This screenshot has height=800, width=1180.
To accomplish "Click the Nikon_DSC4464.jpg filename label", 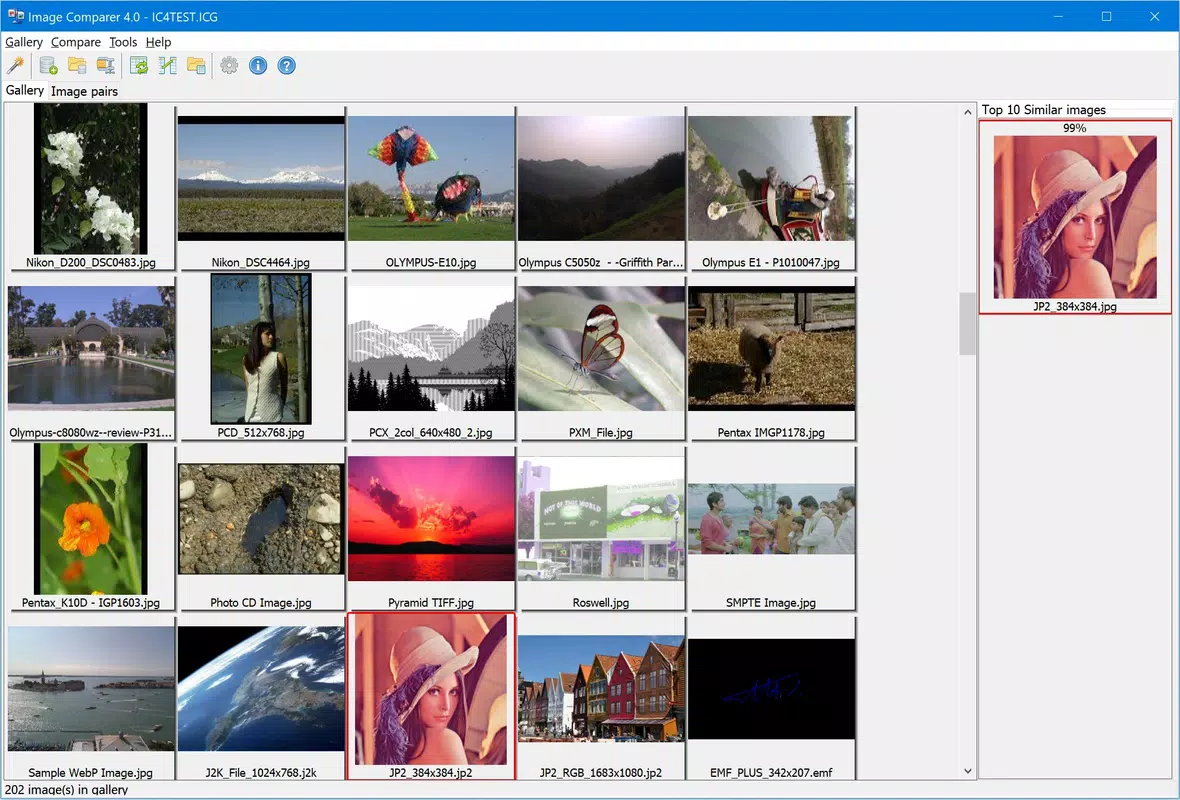I will [x=260, y=263].
